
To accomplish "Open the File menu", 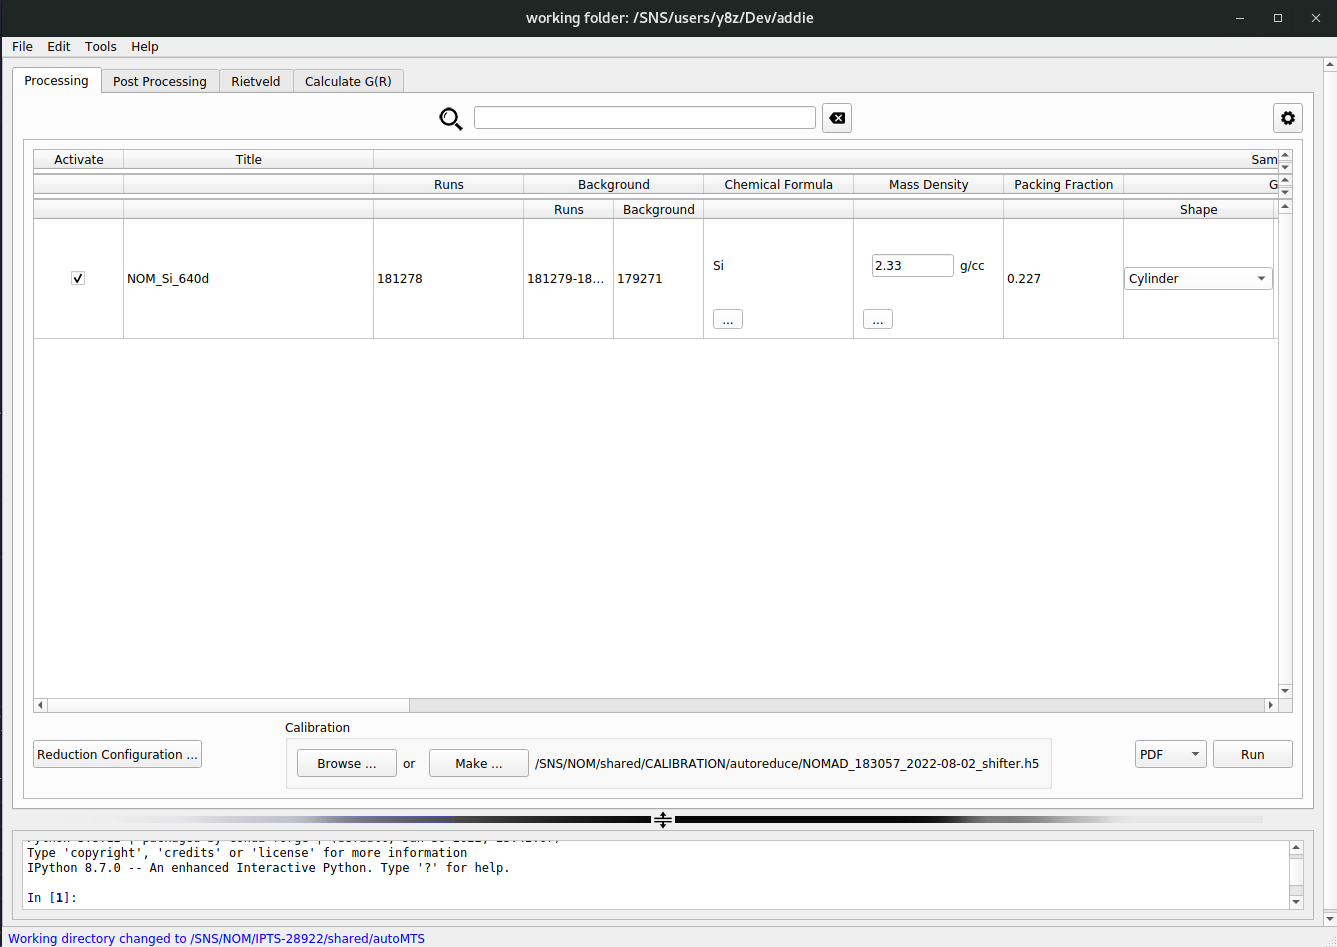I will tap(22, 47).
